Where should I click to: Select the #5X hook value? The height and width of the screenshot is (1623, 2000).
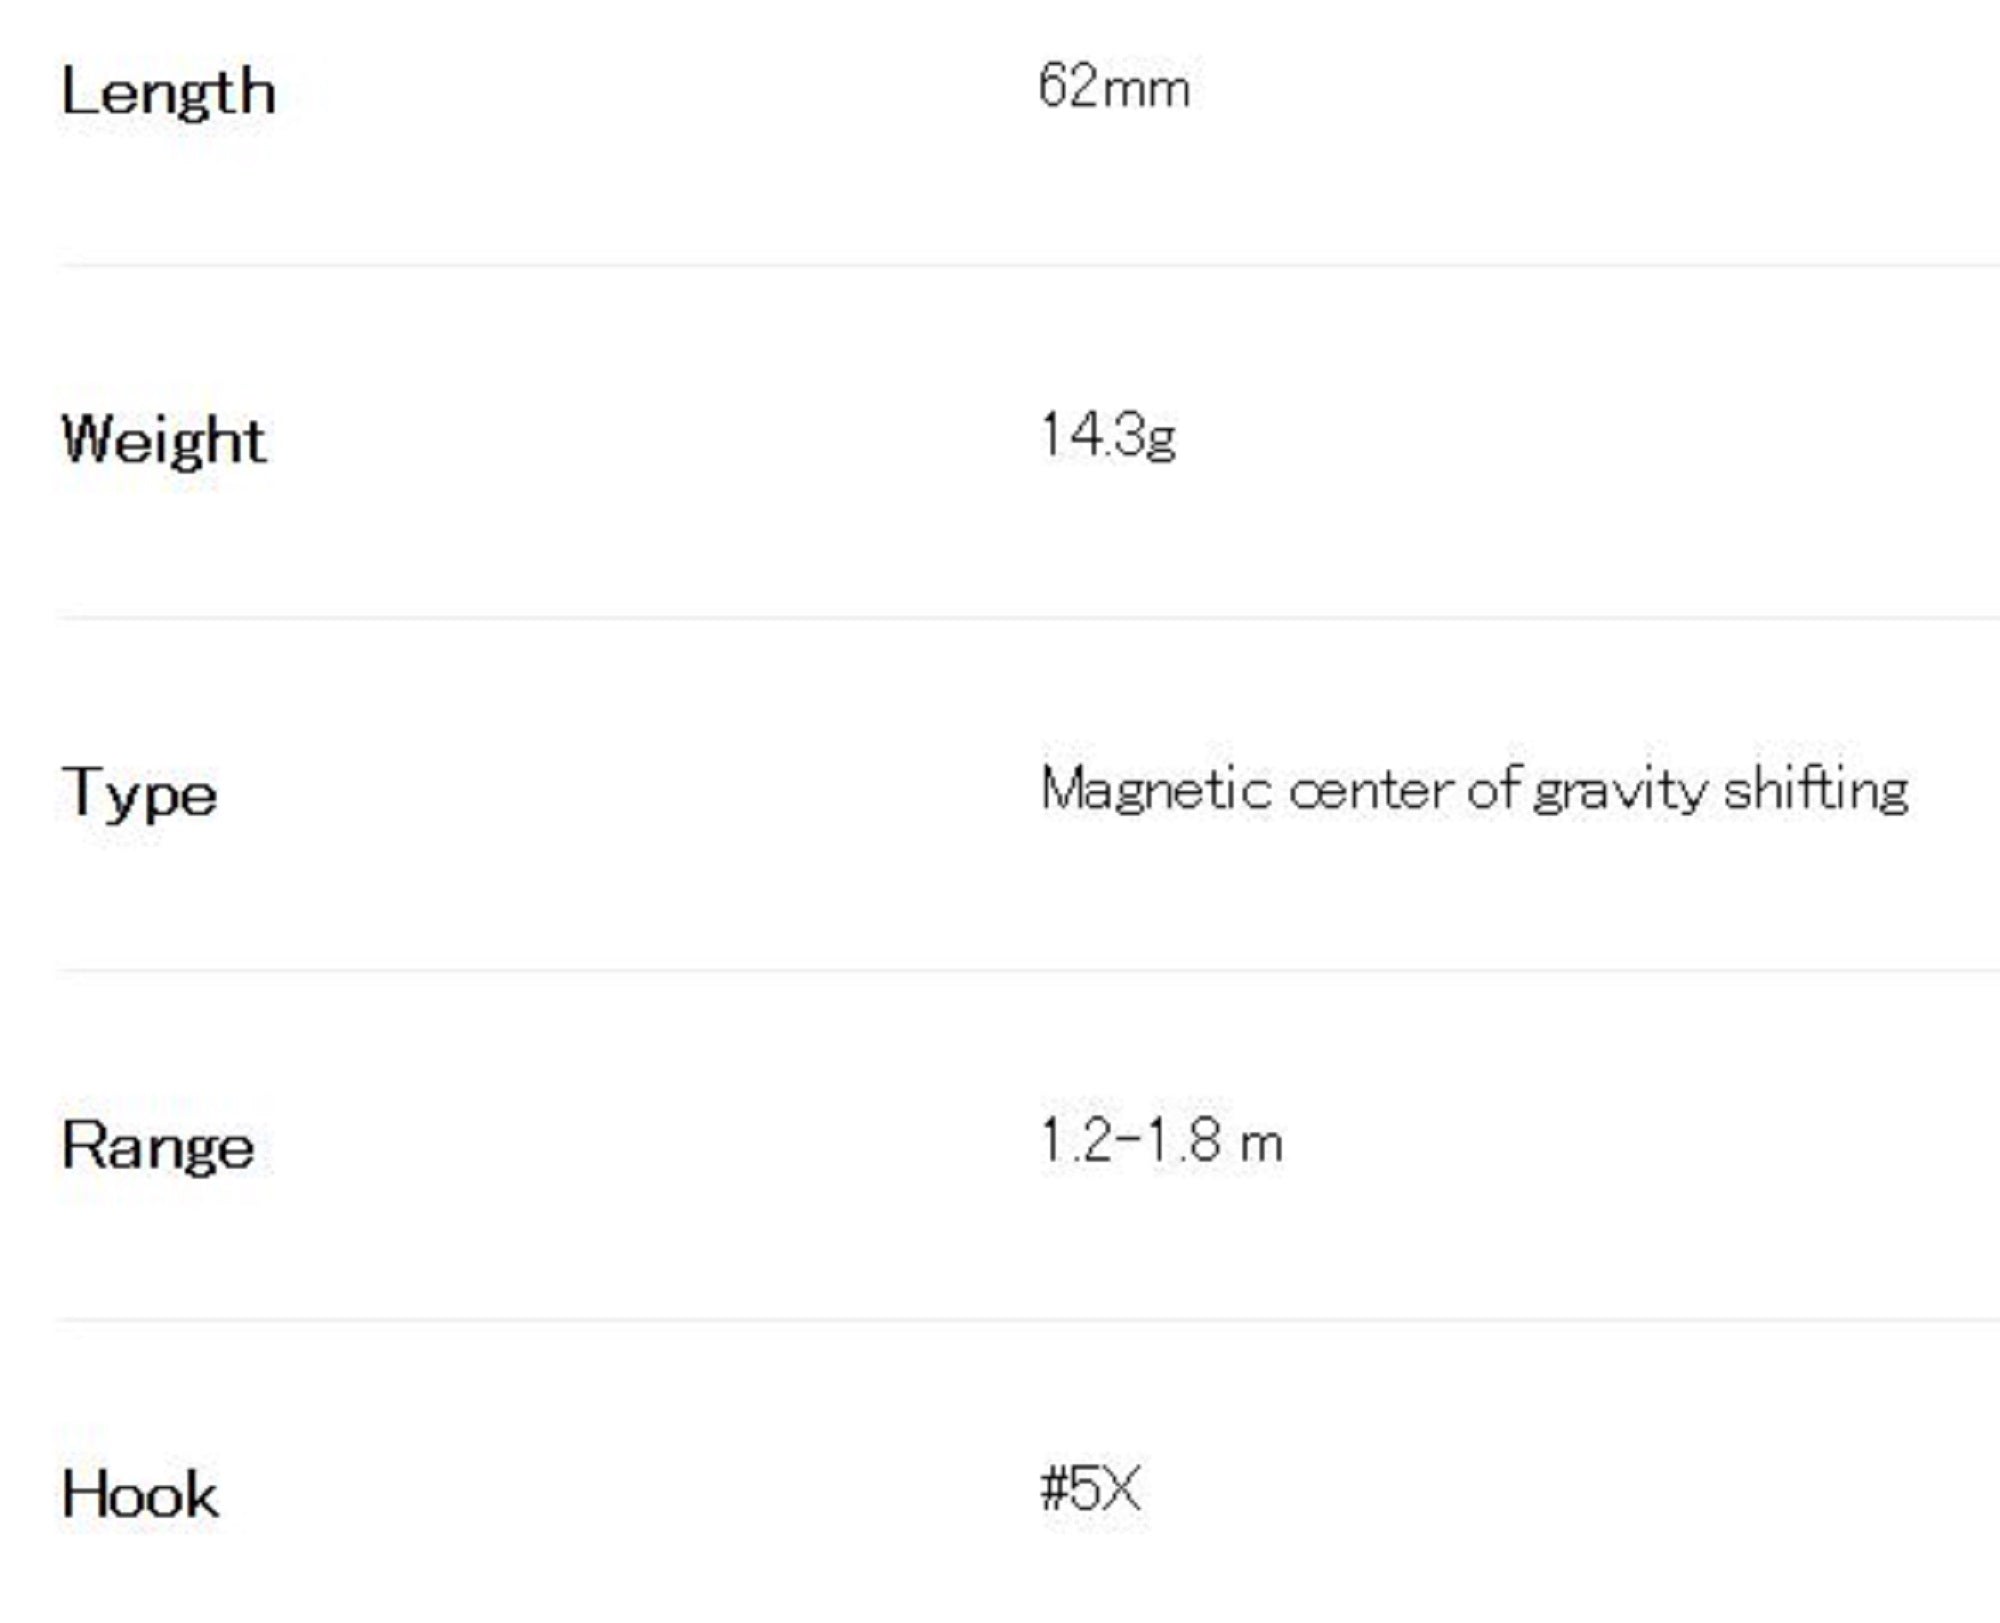click(1090, 1489)
